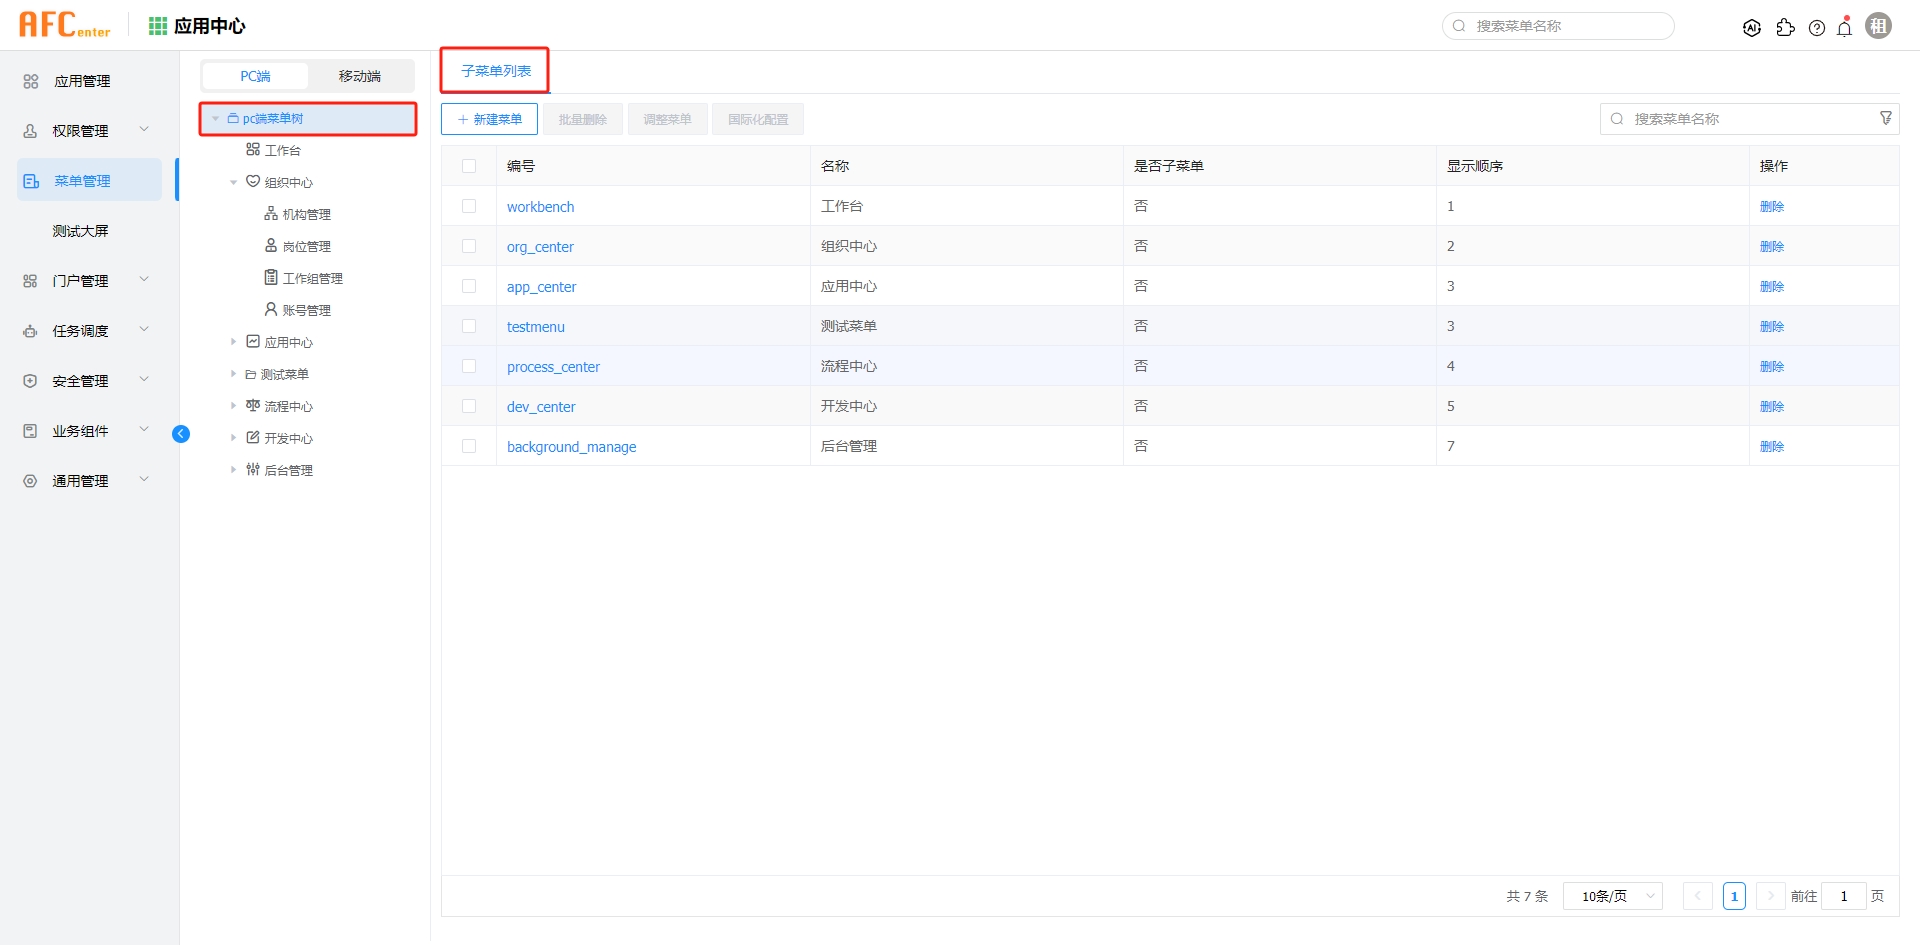Check the select-all checkbox in table header
Viewport: 1920px width, 945px height.
point(470,165)
